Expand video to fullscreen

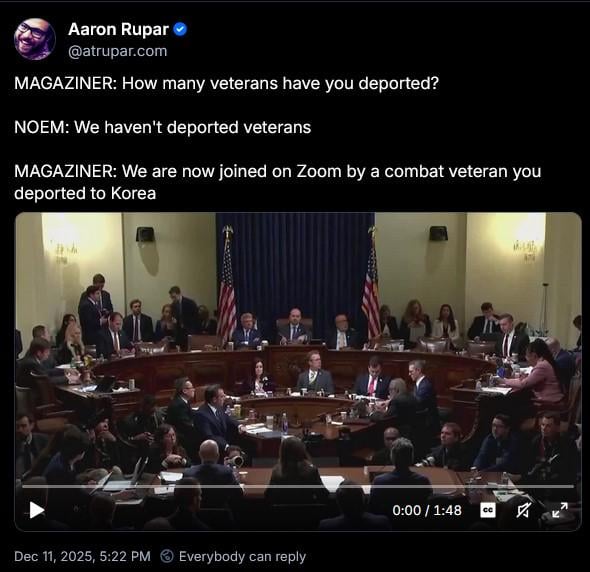(x=560, y=510)
